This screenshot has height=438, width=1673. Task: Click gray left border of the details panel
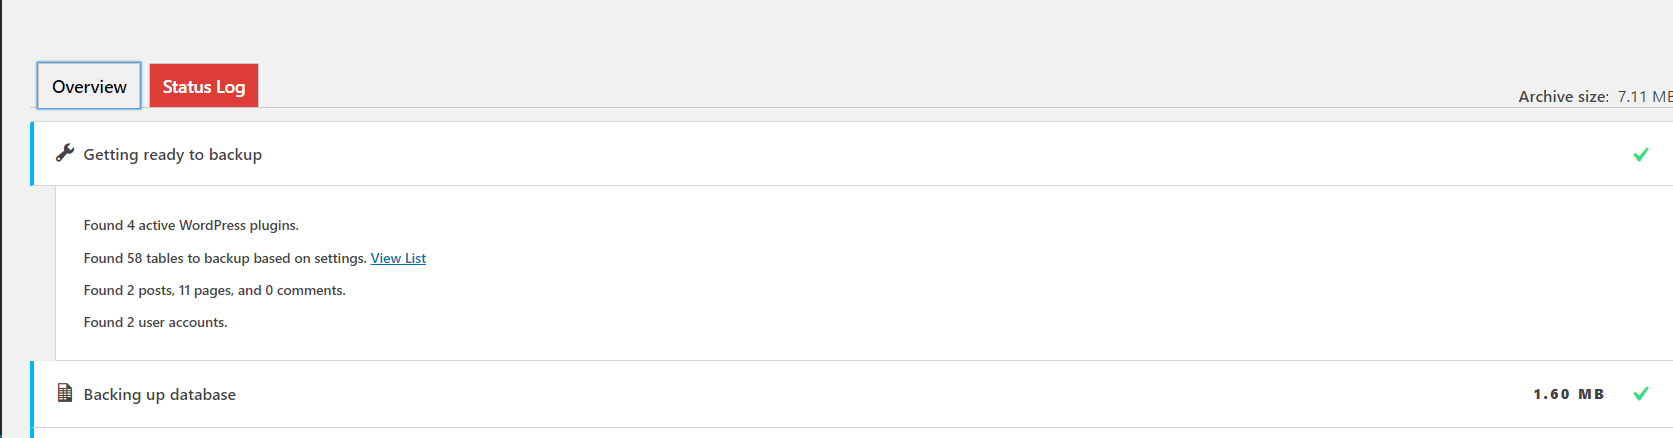pos(55,272)
